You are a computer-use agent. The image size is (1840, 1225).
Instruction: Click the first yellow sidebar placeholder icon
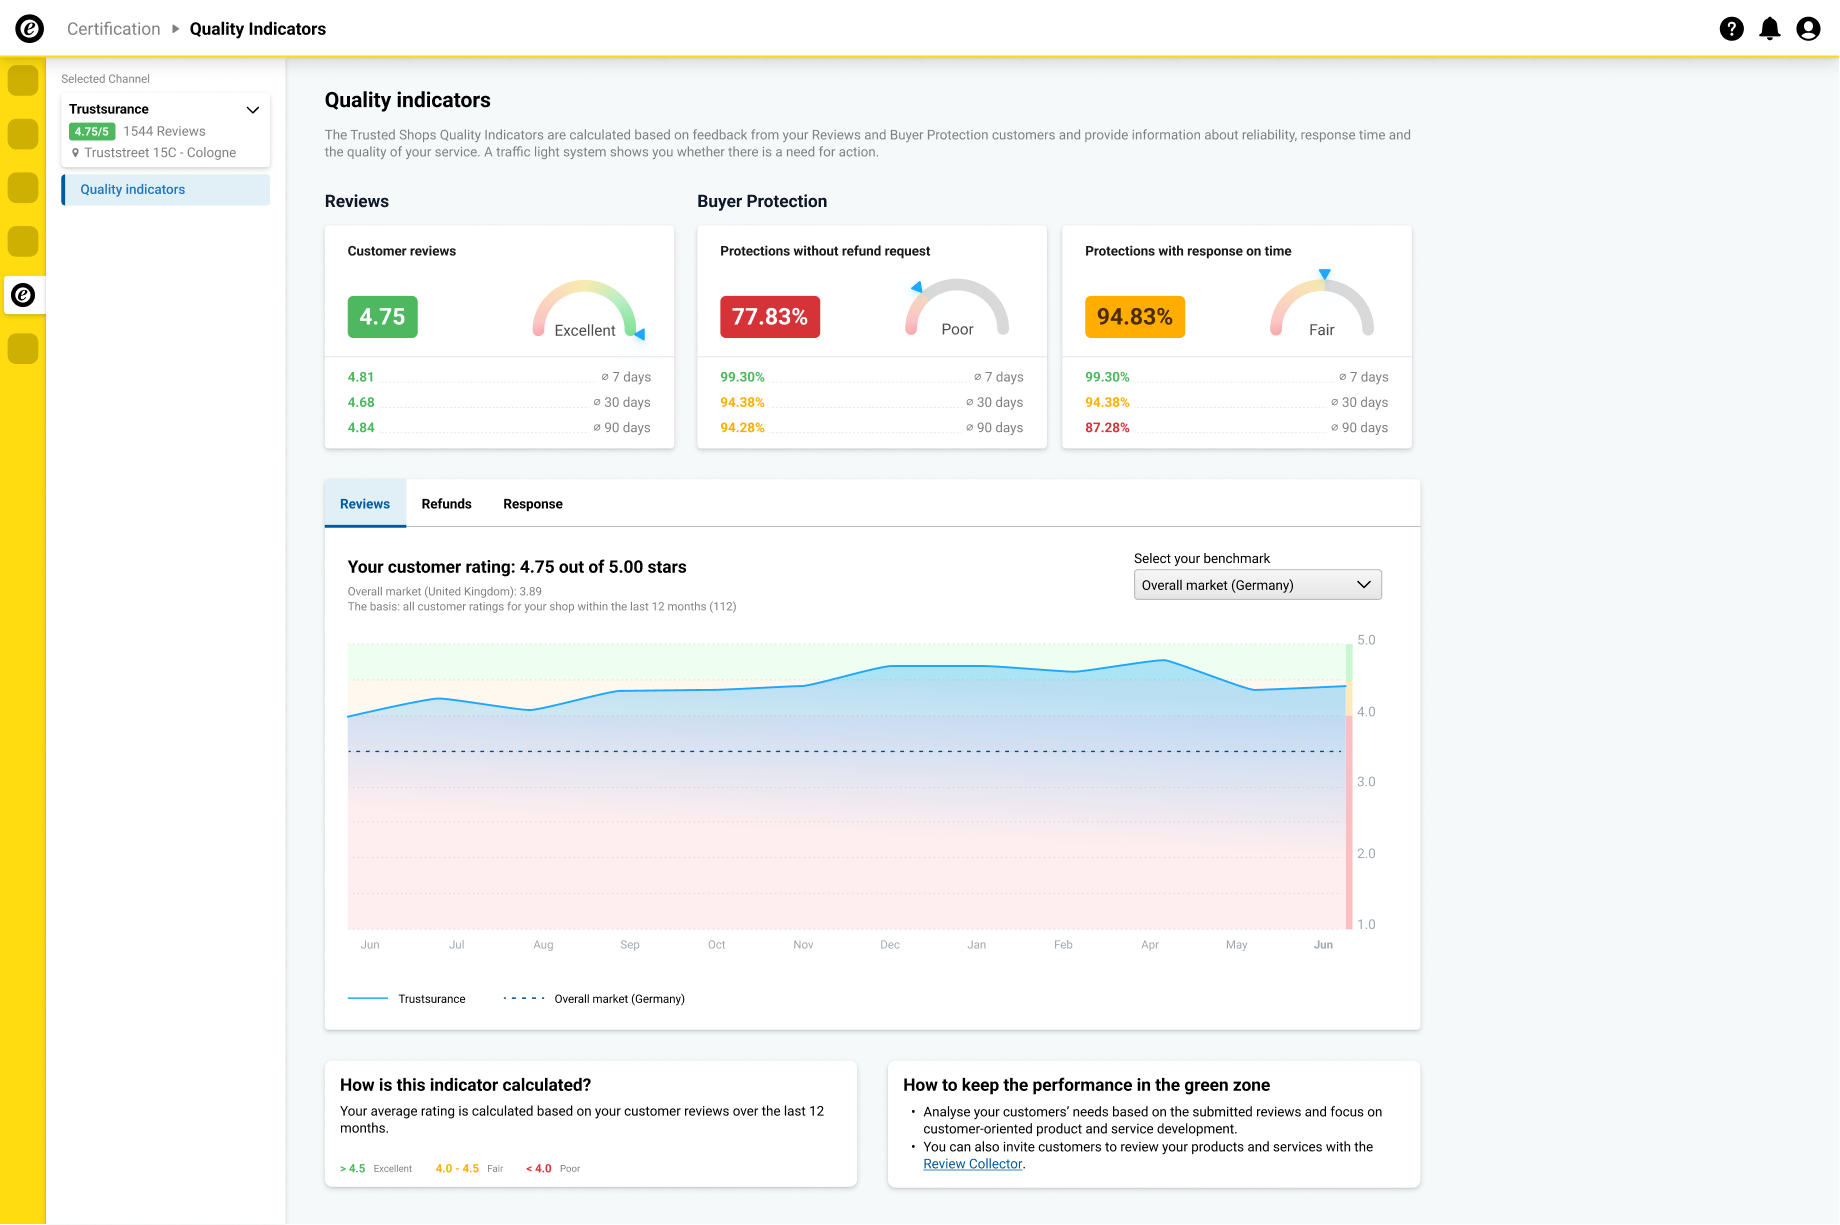pos(23,80)
